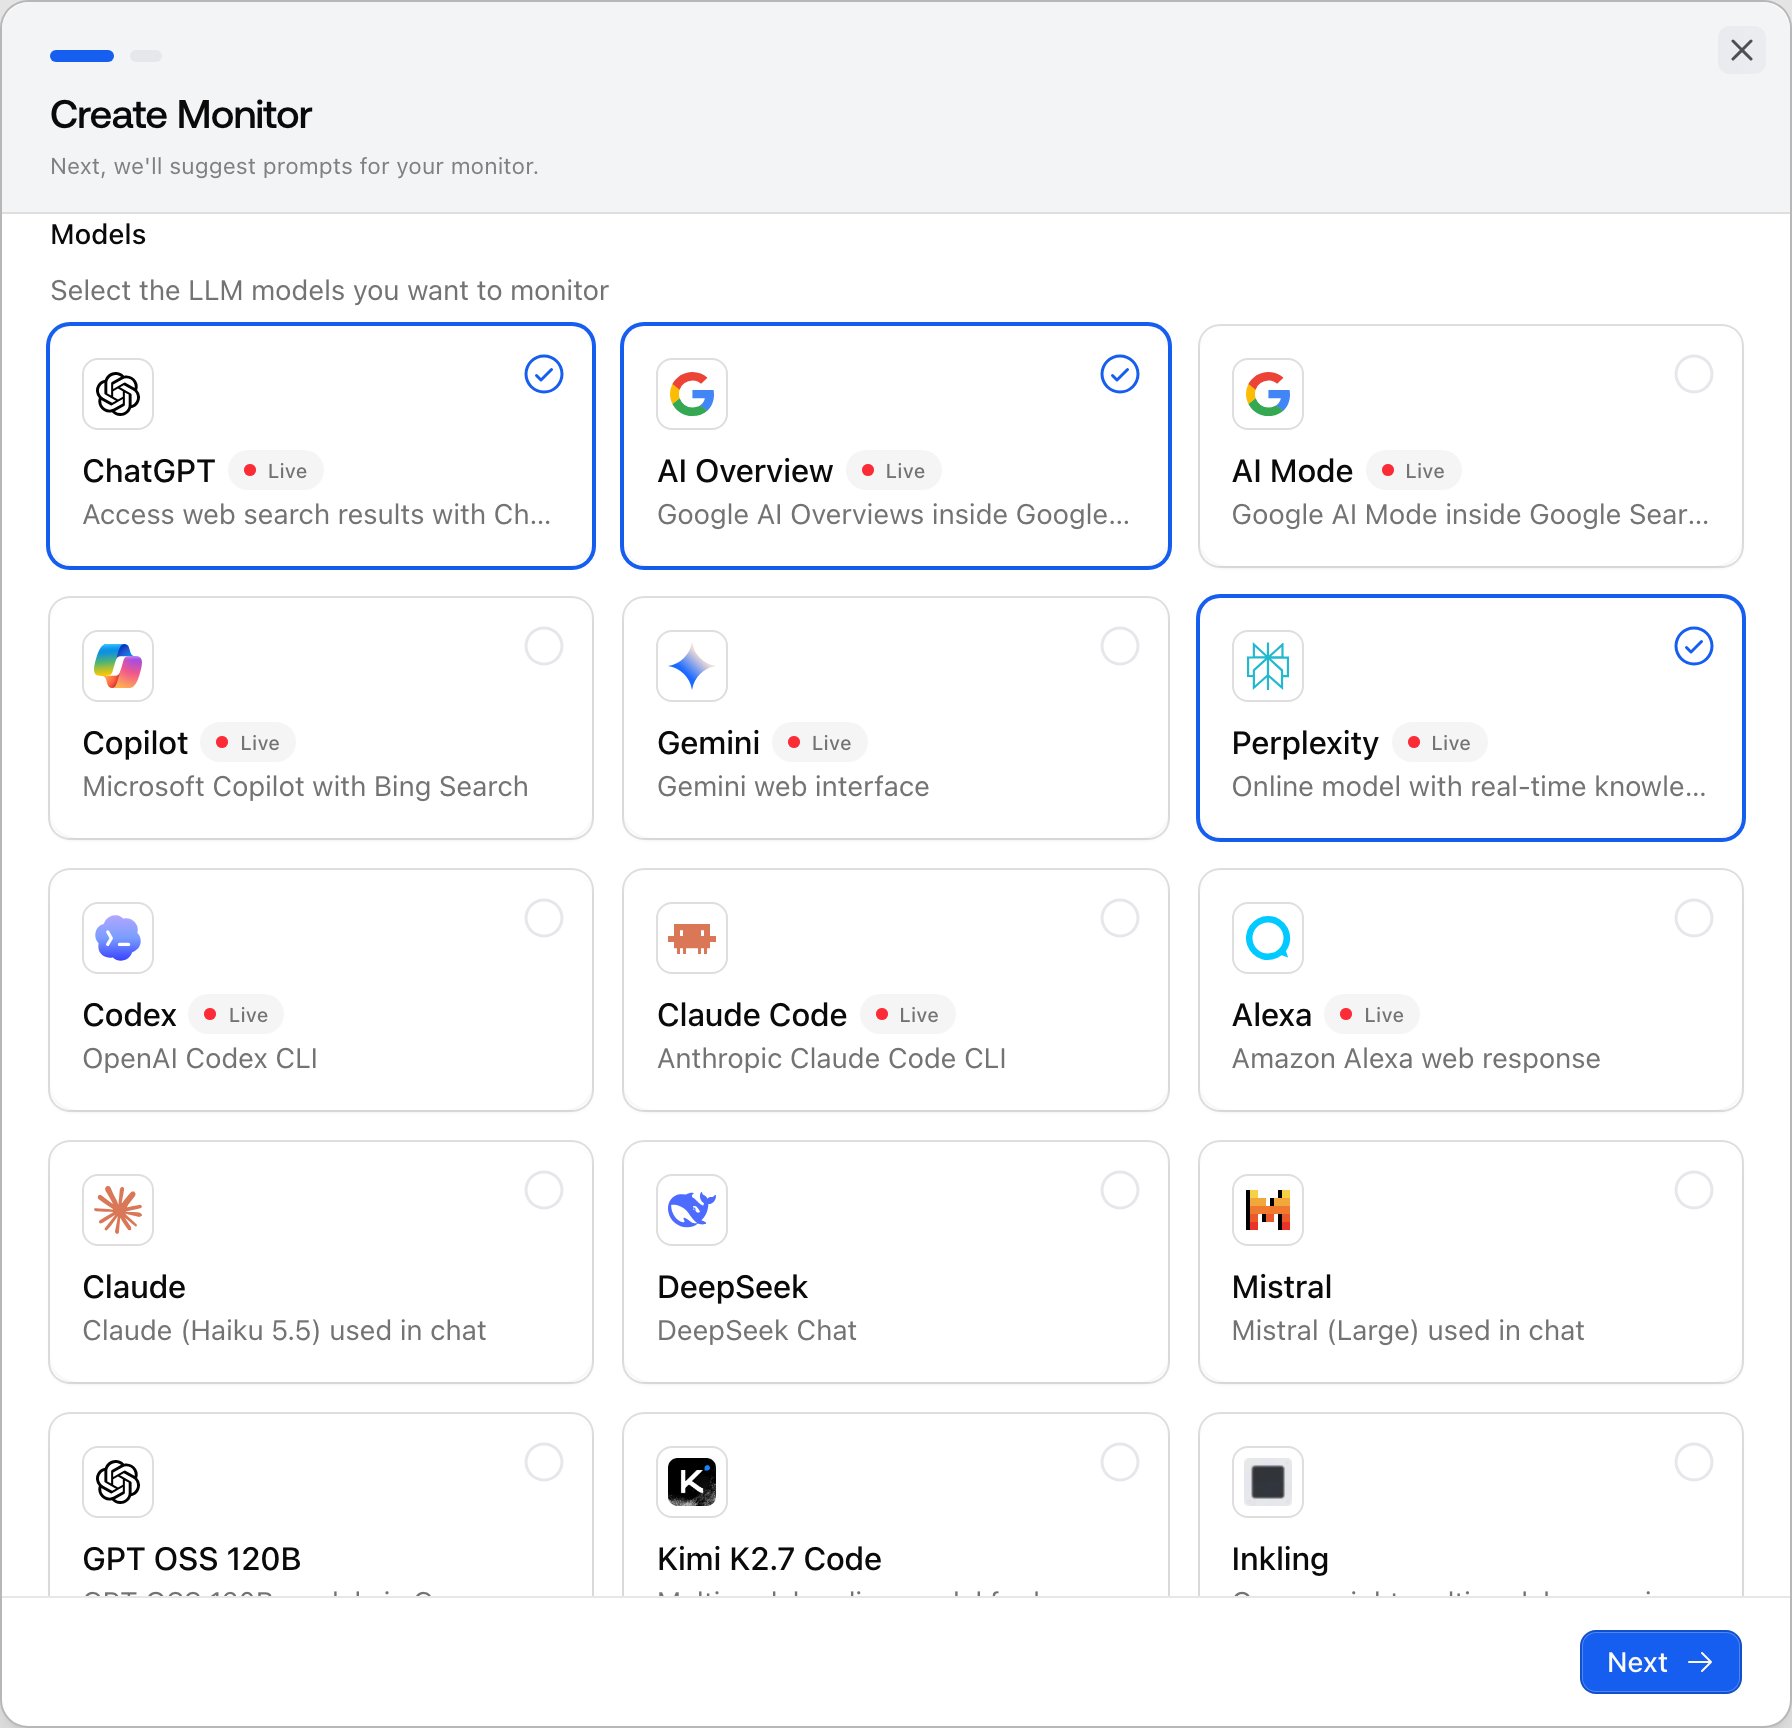Enable the AI Mode selection circle
The image size is (1792, 1728).
click(x=1694, y=374)
